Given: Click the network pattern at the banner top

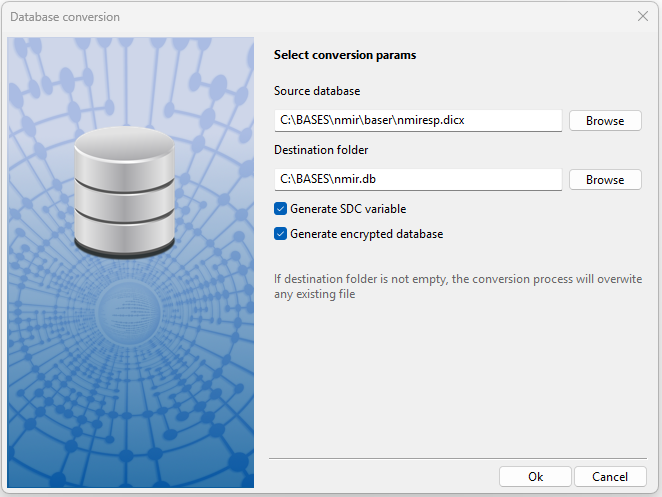Looking at the screenshot, I should (x=130, y=70).
